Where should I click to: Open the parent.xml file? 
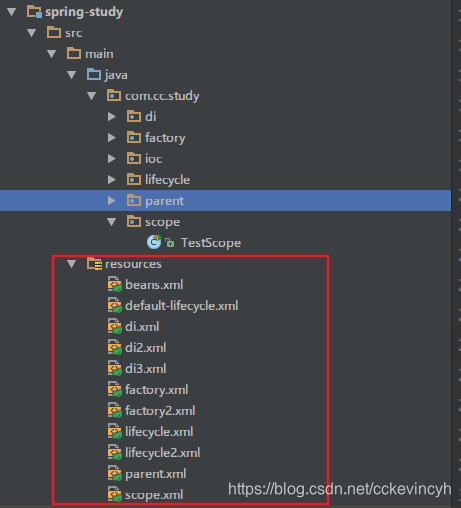[x=156, y=474]
